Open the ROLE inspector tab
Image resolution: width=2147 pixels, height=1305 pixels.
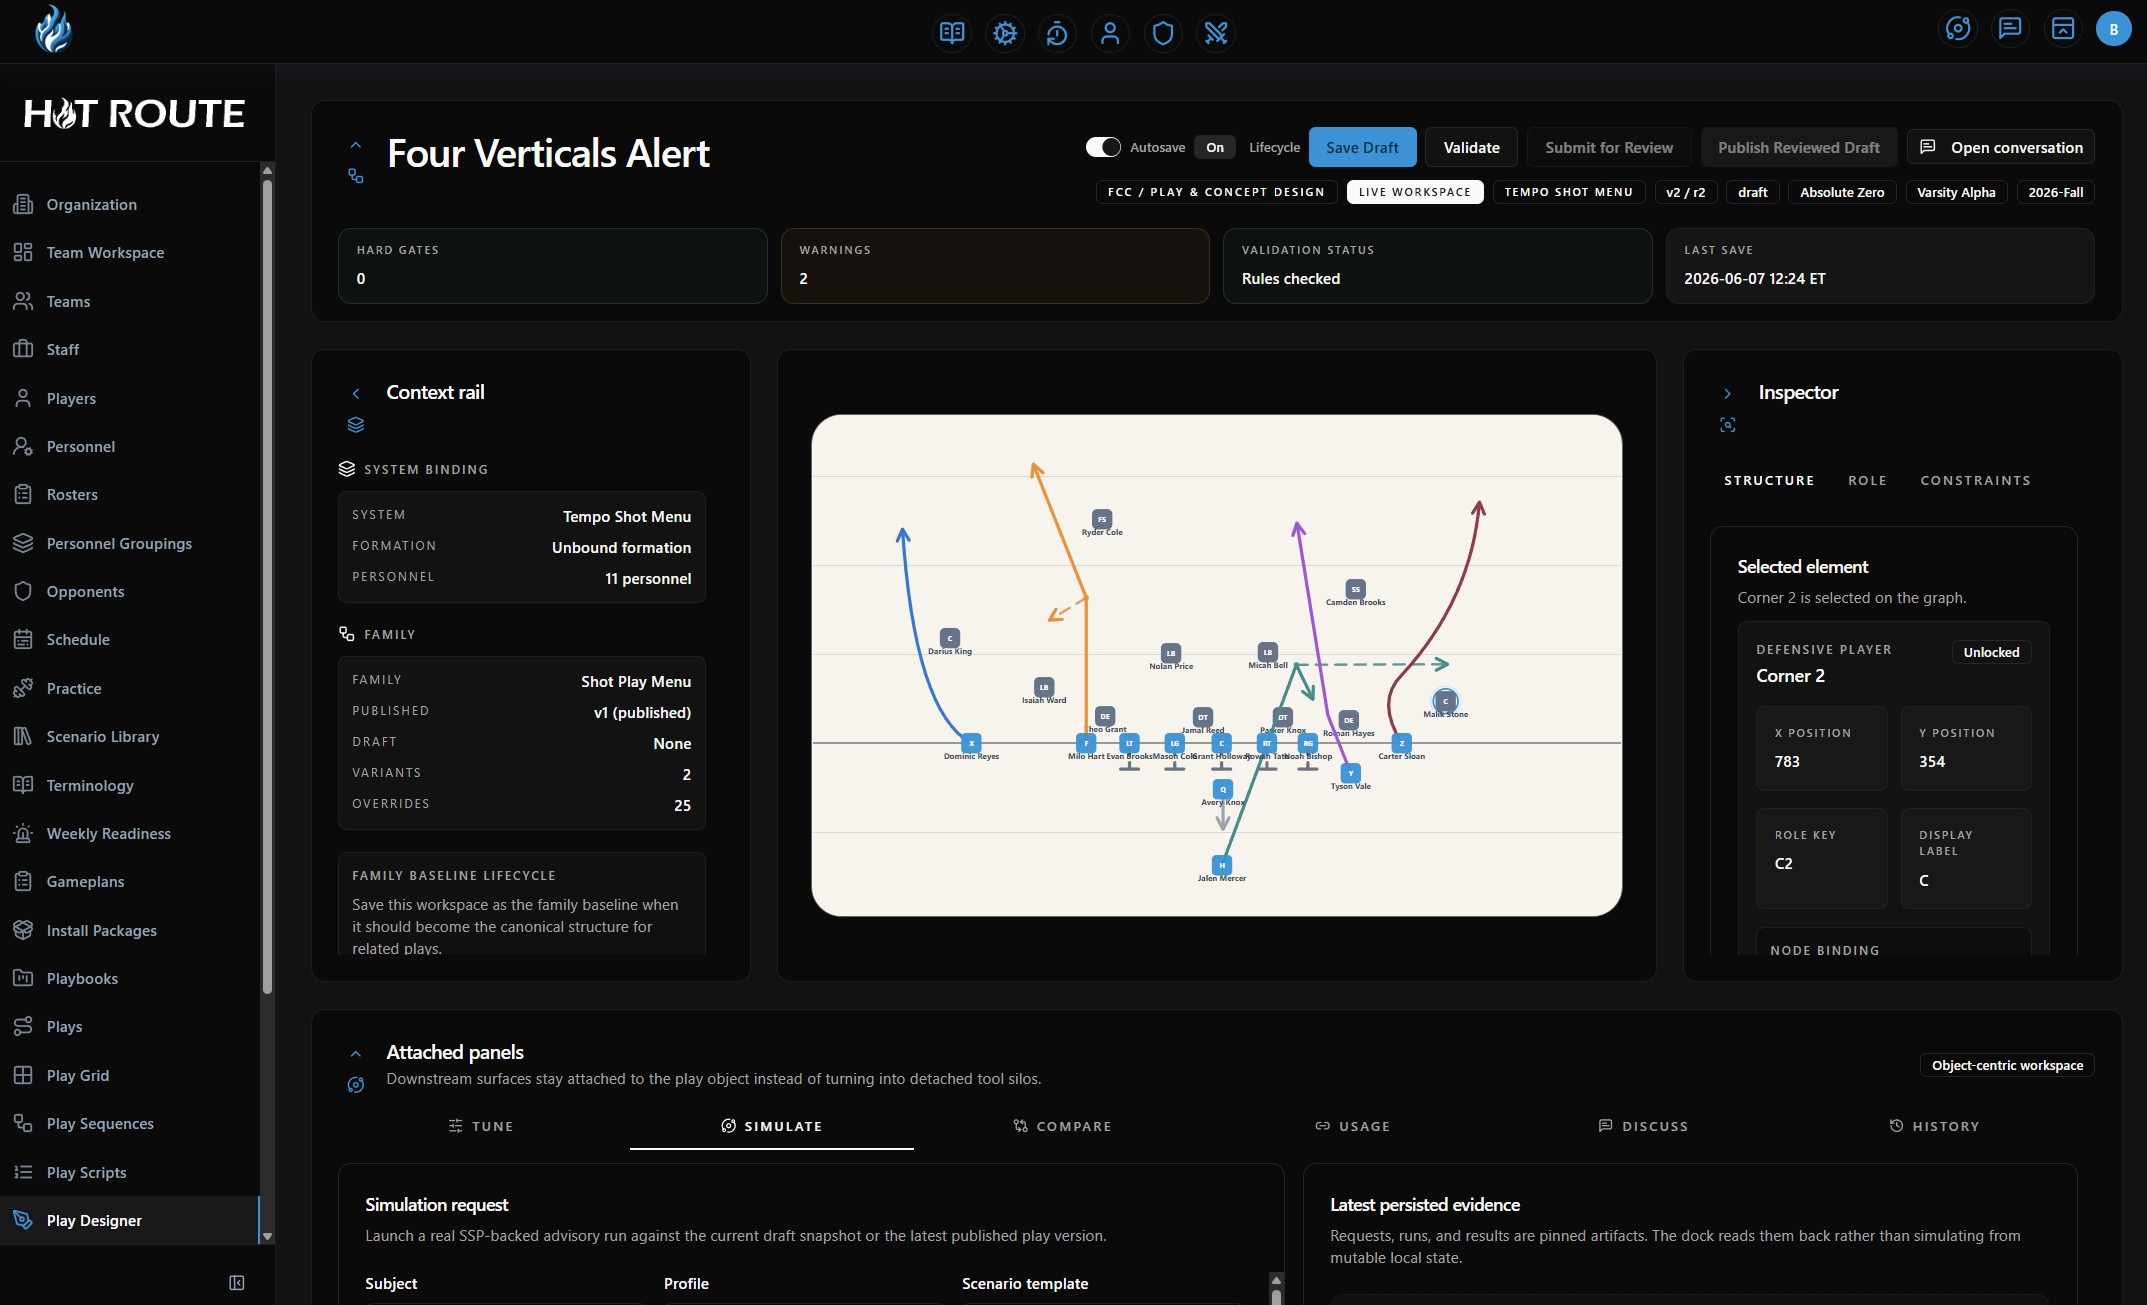tap(1867, 480)
